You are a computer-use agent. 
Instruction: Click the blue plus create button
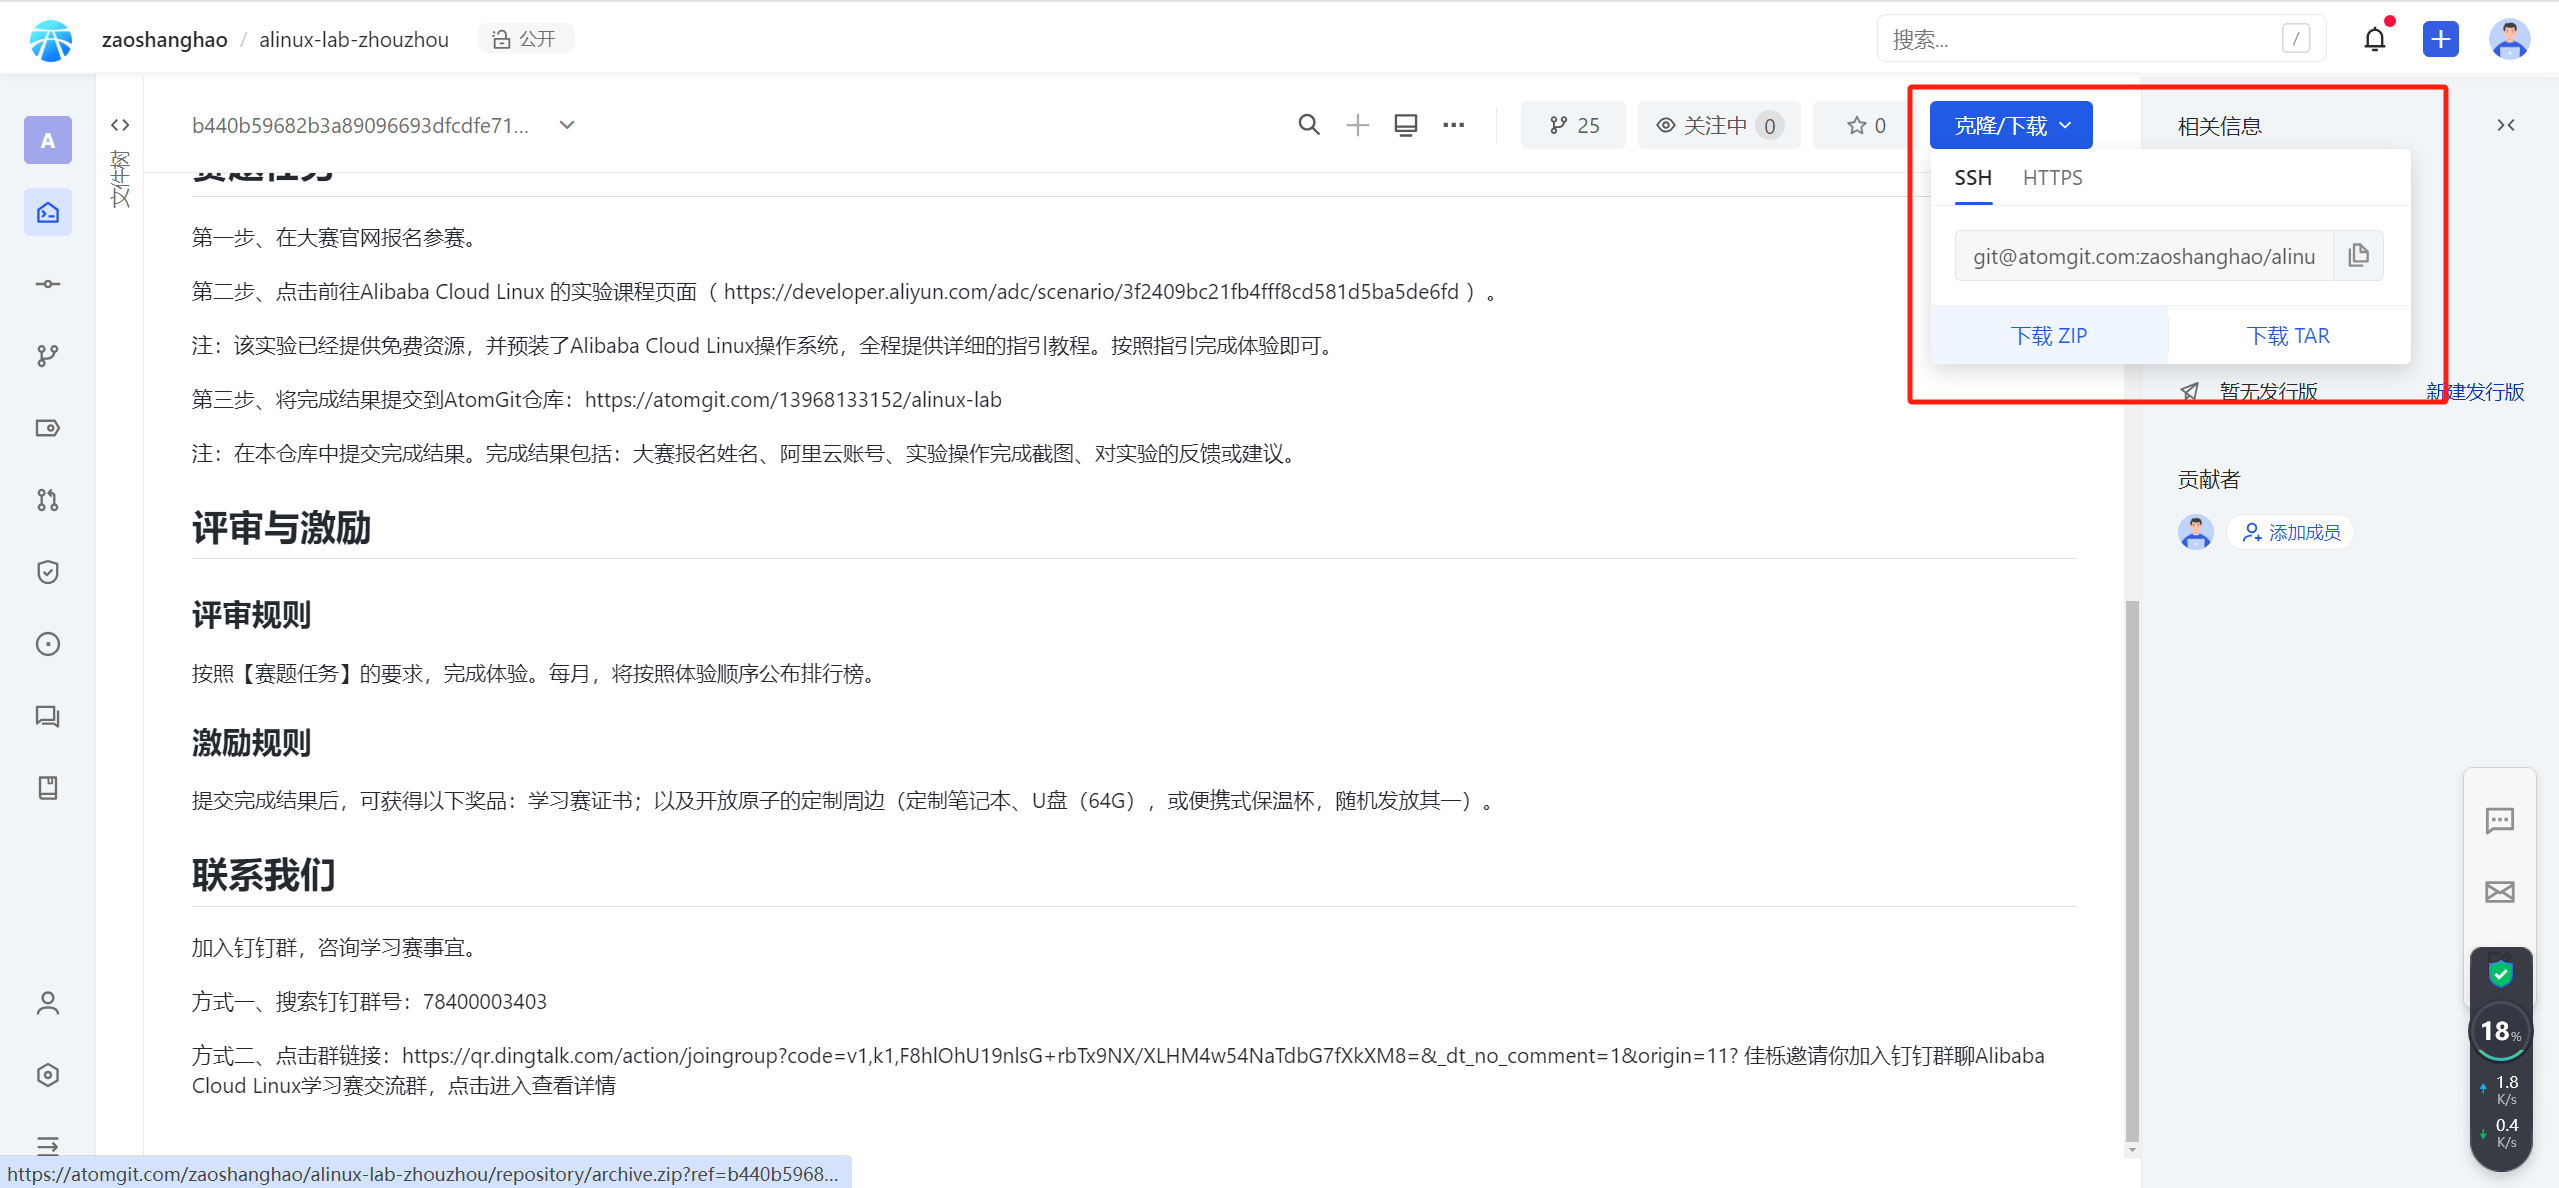pos(2440,39)
